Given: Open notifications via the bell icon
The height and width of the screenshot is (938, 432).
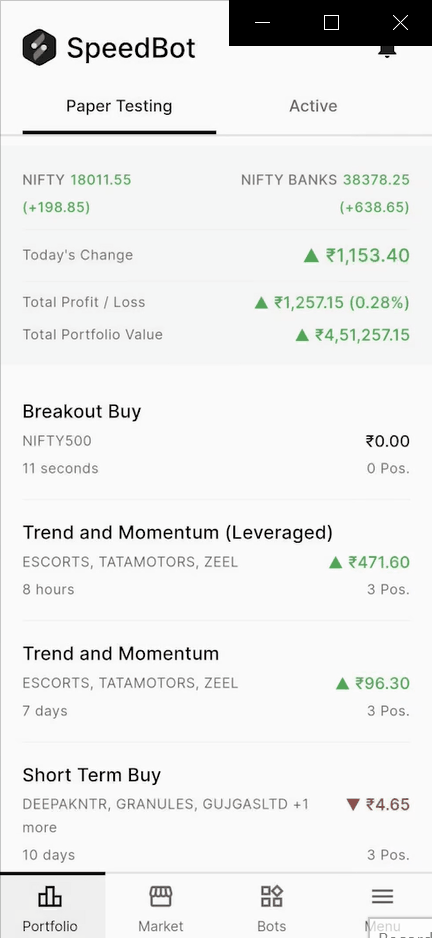Looking at the screenshot, I should (388, 51).
